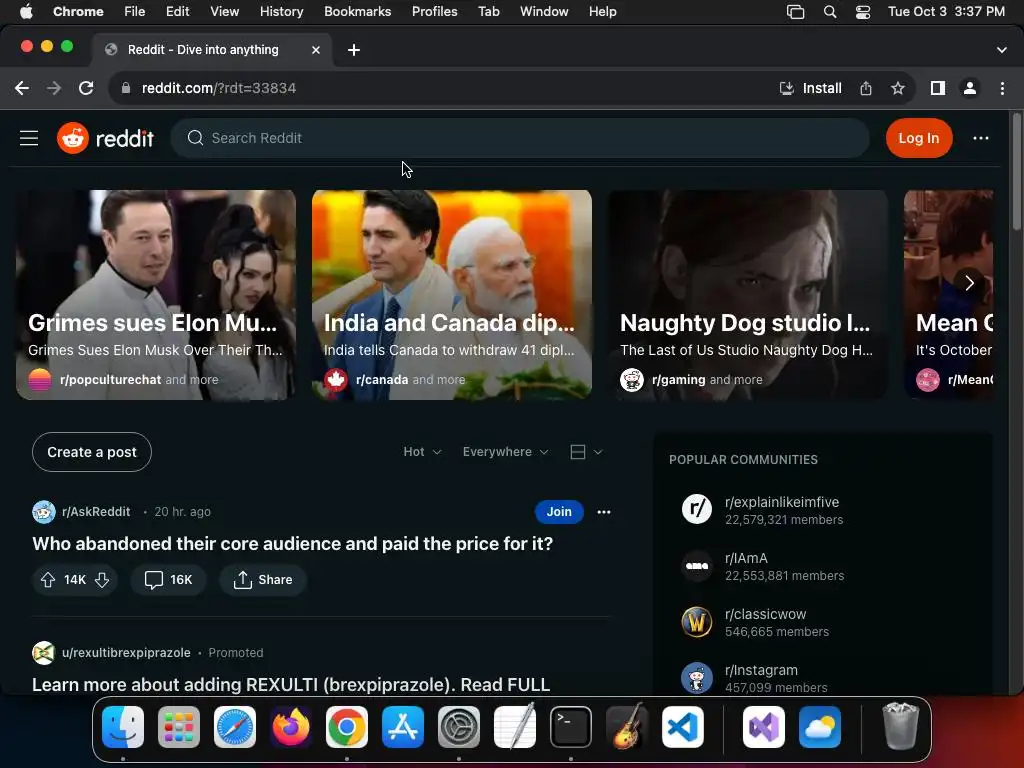This screenshot has height=768, width=1024.
Task: Open Chrome's three-dot menu
Action: pos(1002,88)
